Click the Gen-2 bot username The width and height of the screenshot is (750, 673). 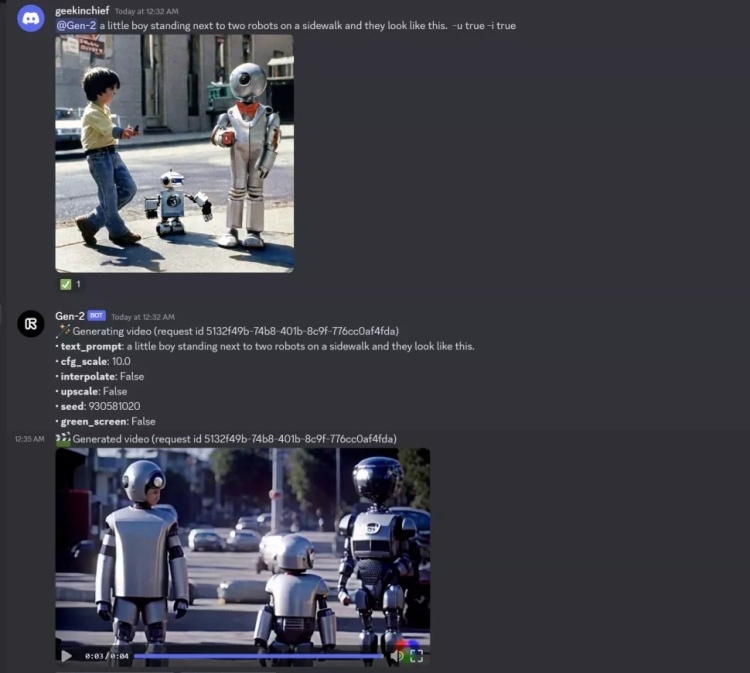(69, 316)
